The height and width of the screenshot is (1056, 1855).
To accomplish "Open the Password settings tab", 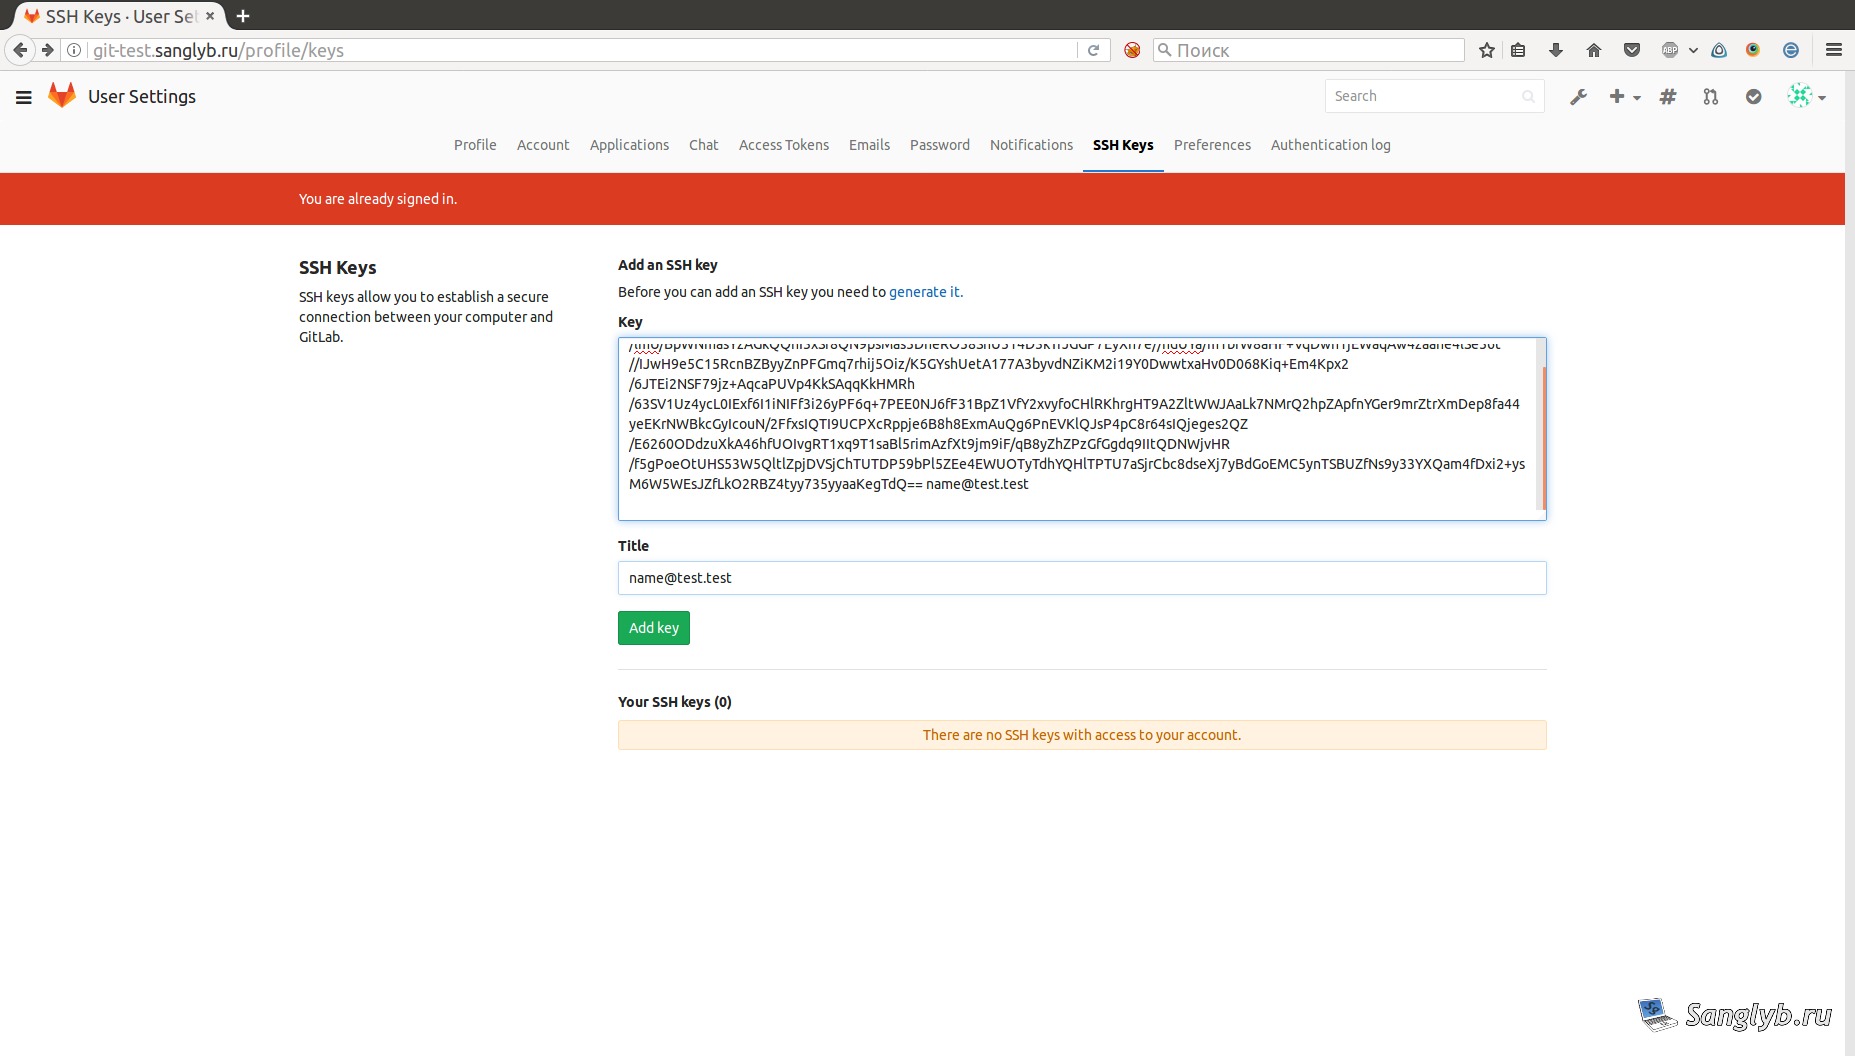I will (x=940, y=145).
